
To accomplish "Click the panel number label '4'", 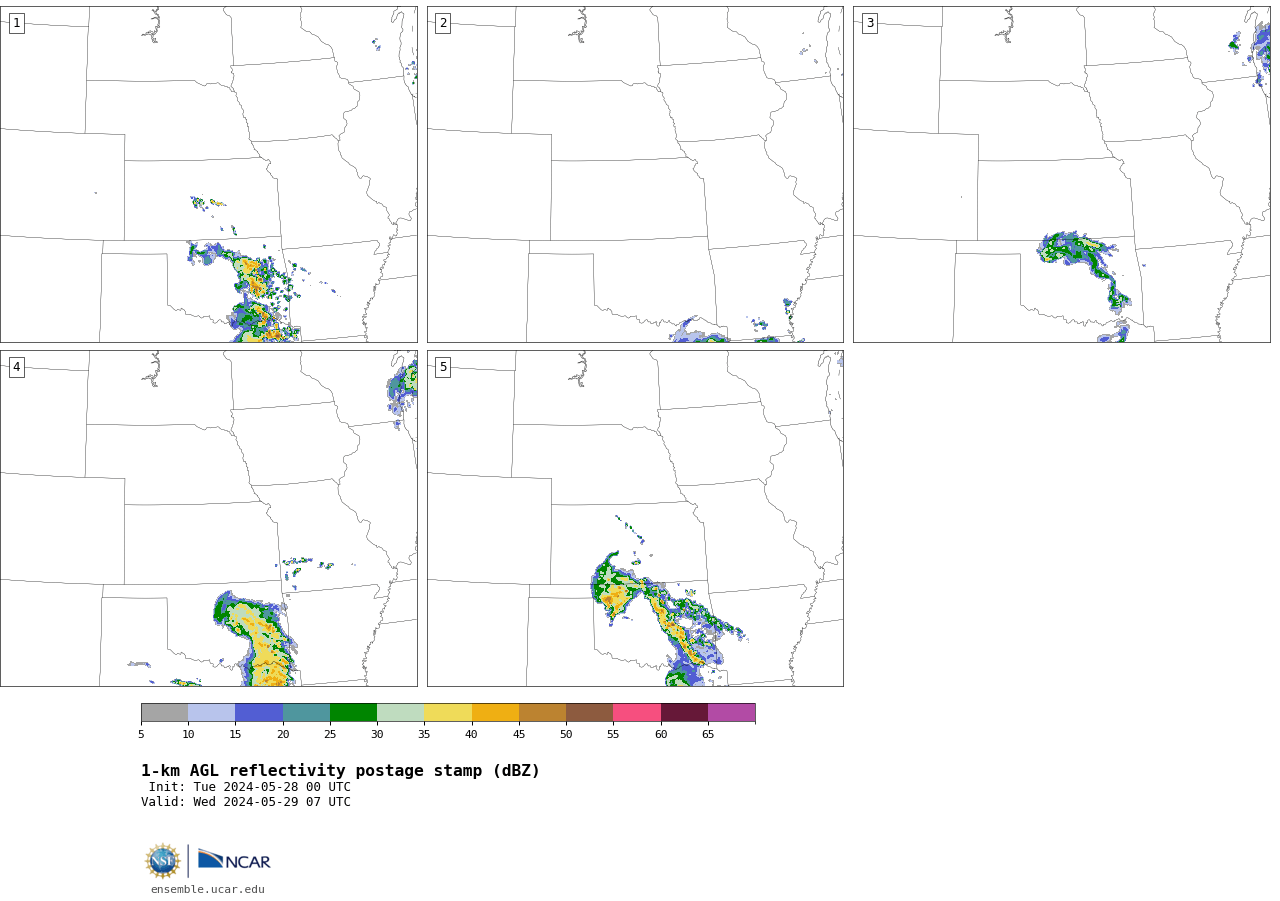I will pos(16,367).
